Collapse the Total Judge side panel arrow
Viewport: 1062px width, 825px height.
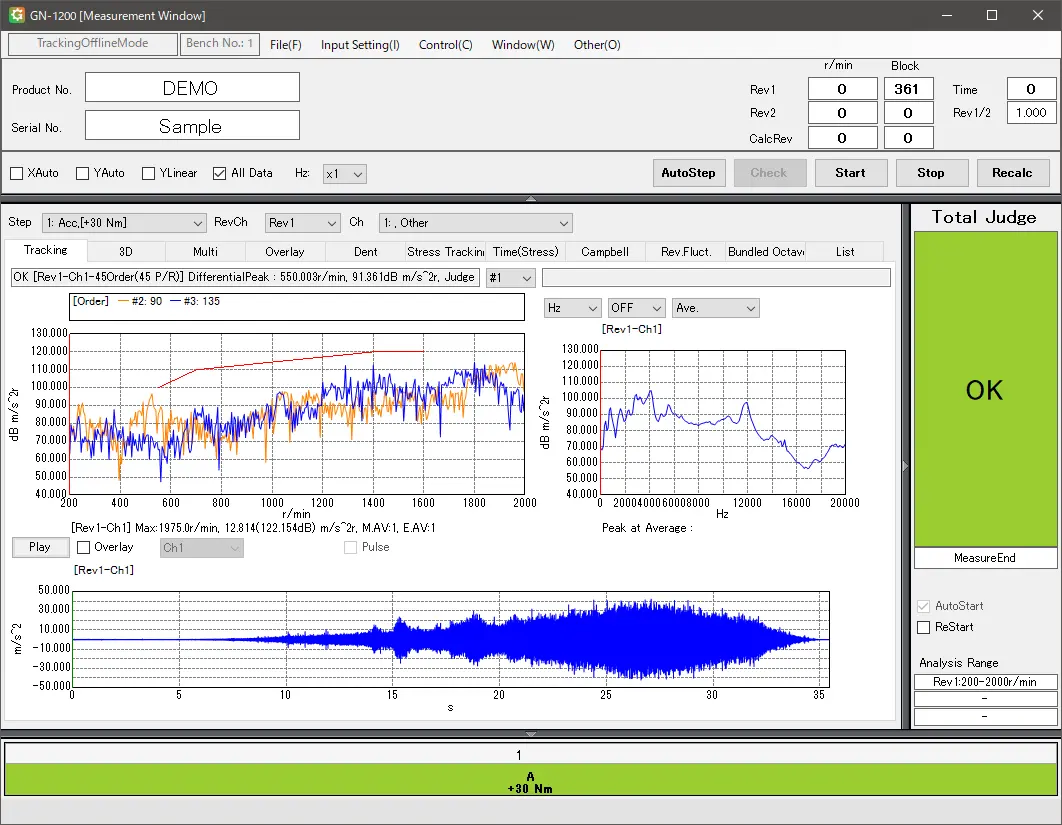pos(906,466)
